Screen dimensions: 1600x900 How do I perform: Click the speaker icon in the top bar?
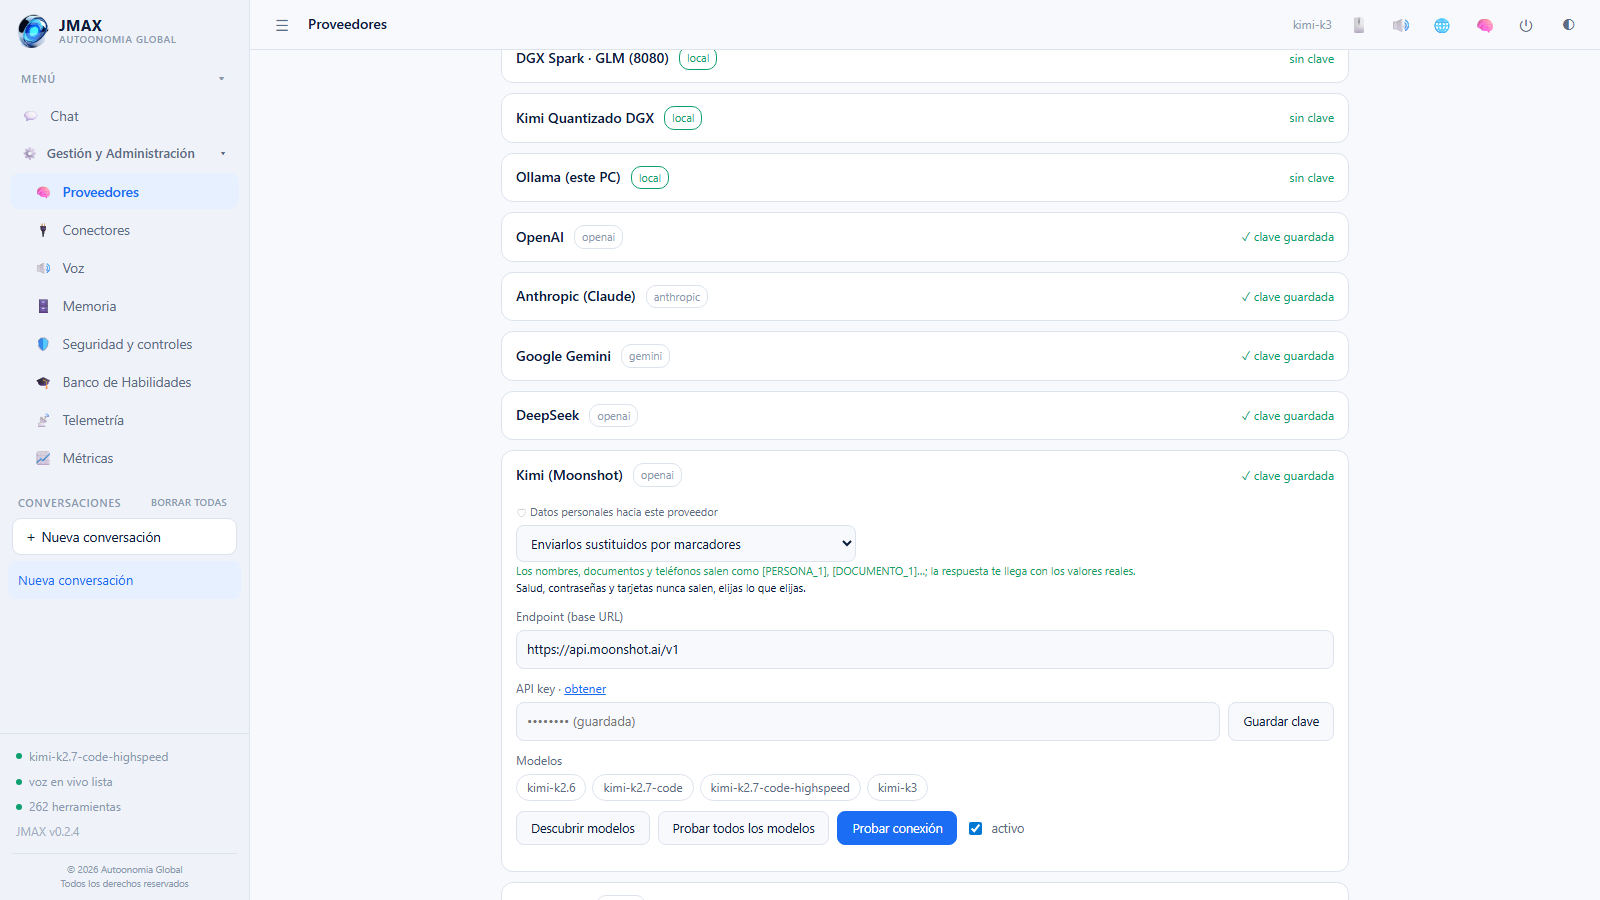coord(1401,25)
